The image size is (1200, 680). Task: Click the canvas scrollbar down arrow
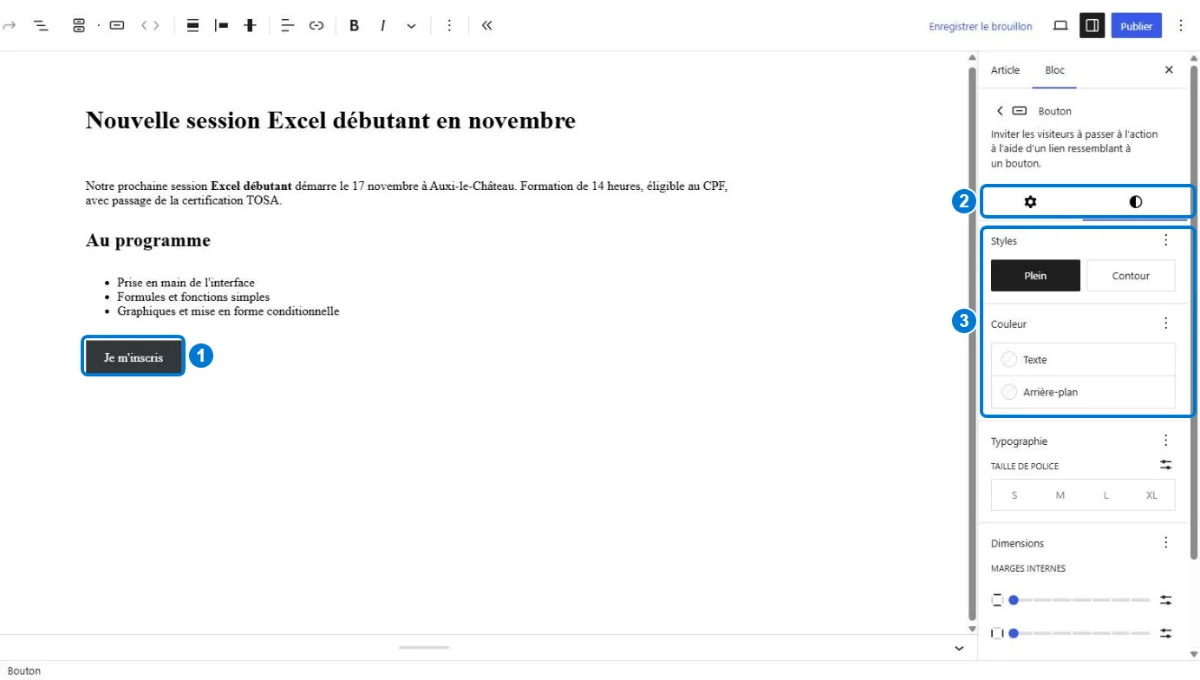971,630
